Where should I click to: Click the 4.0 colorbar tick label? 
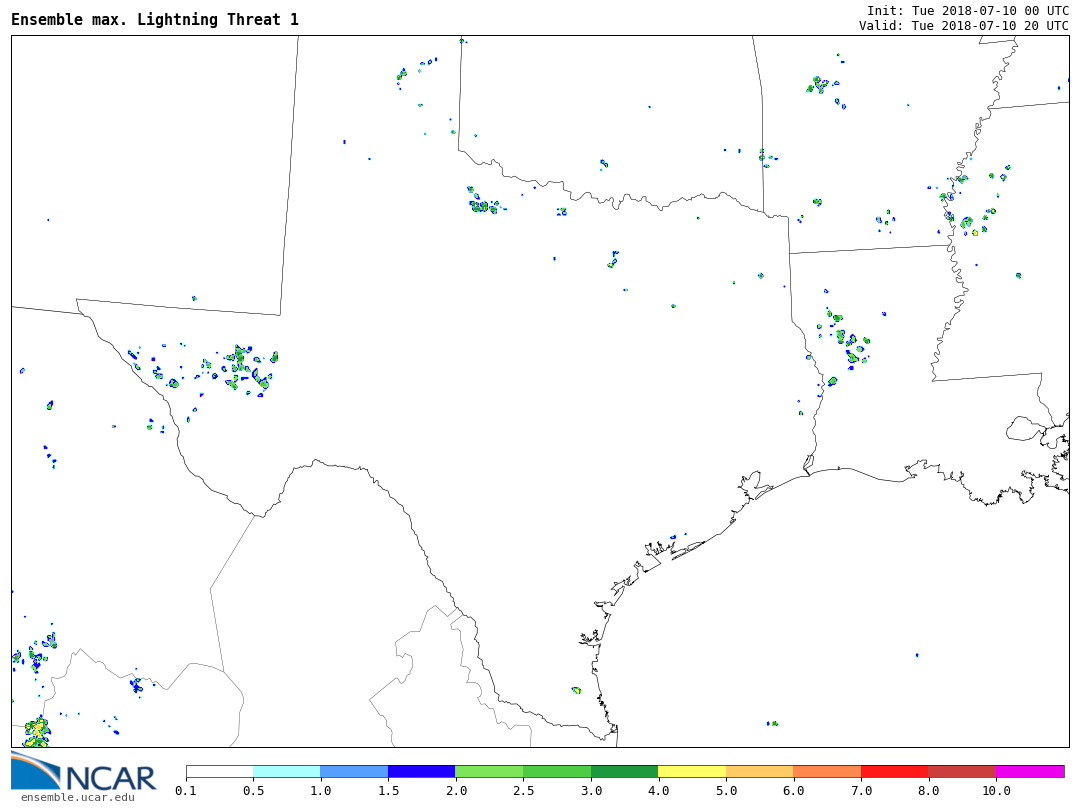pos(658,791)
